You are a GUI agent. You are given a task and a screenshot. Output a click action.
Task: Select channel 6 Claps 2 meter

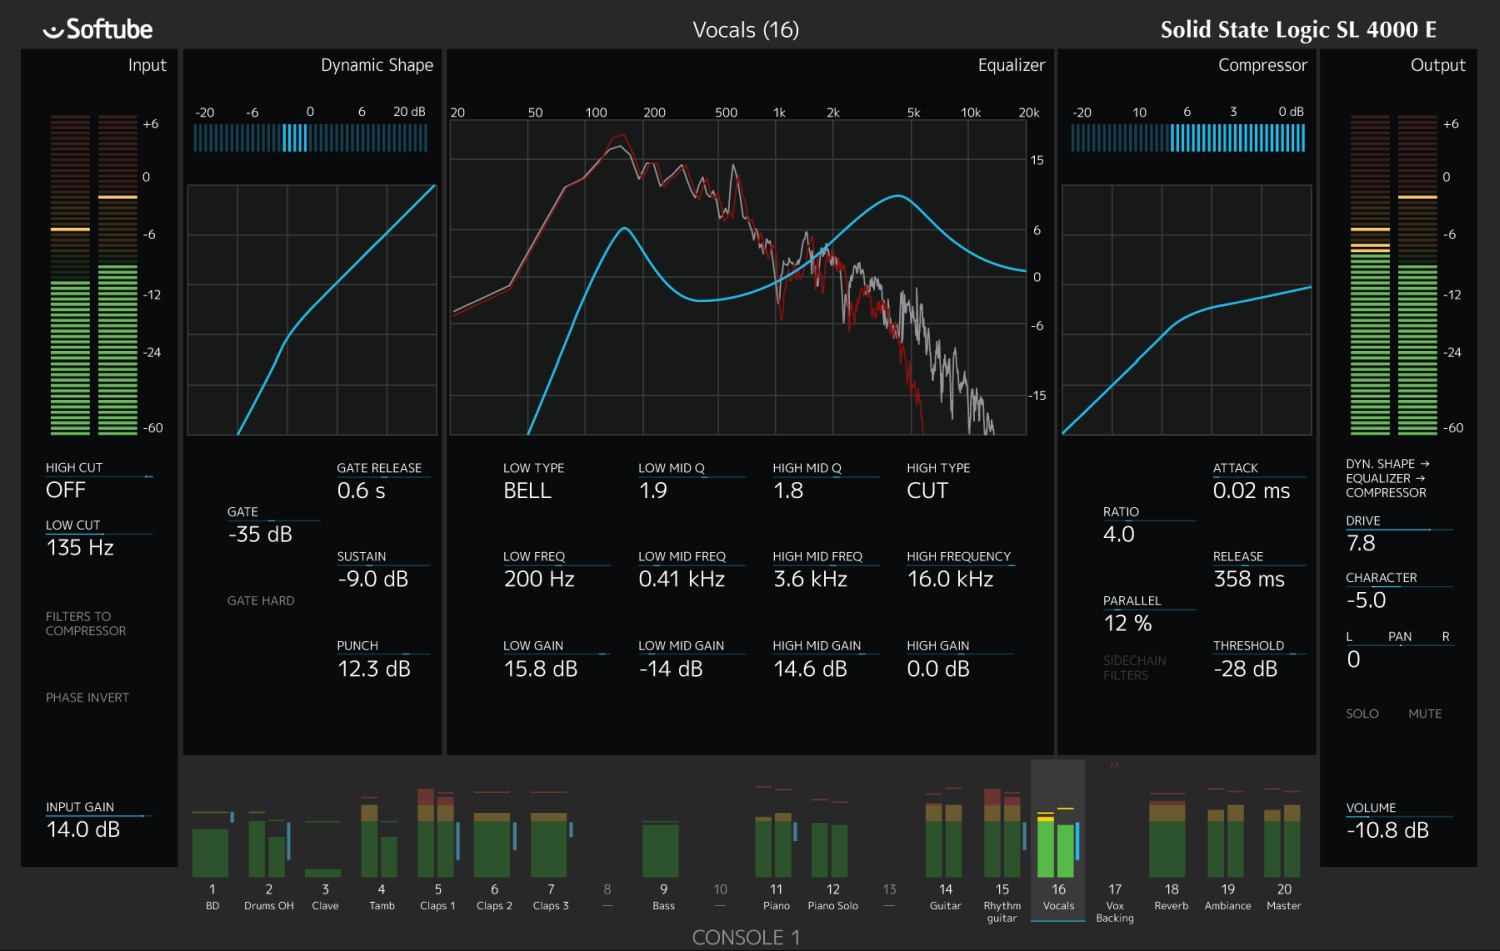[493, 835]
